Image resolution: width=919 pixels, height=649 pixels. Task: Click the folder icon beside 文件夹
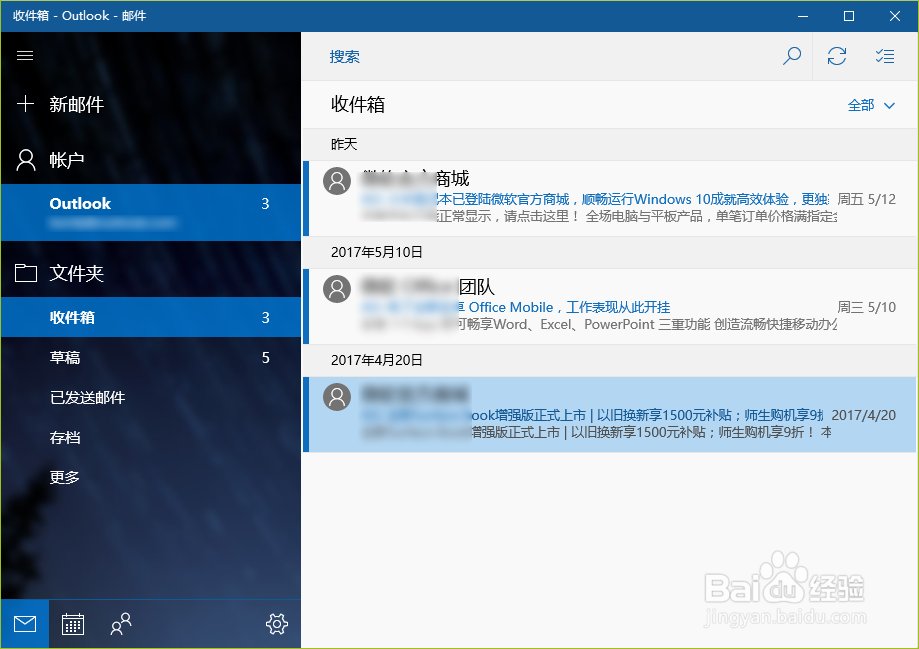pyautogui.click(x=26, y=273)
